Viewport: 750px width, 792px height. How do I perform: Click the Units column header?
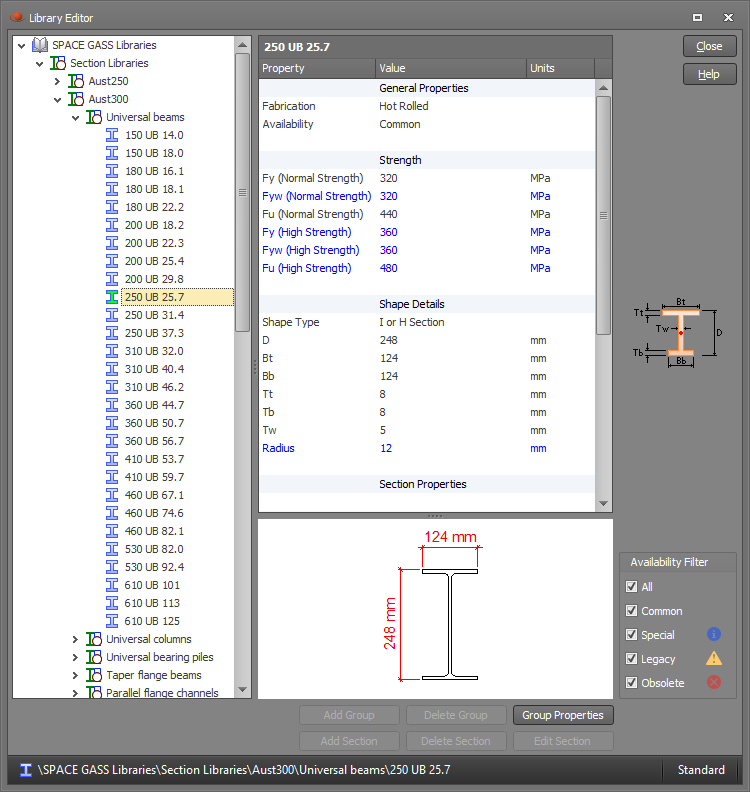tap(560, 68)
